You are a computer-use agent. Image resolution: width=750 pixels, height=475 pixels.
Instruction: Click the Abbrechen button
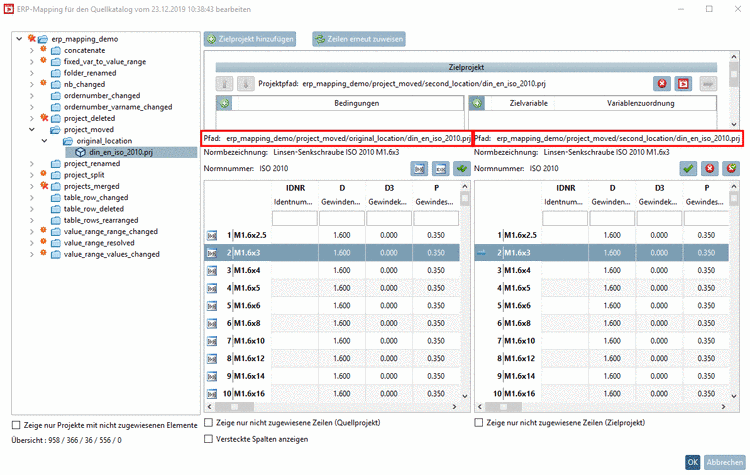(725, 462)
